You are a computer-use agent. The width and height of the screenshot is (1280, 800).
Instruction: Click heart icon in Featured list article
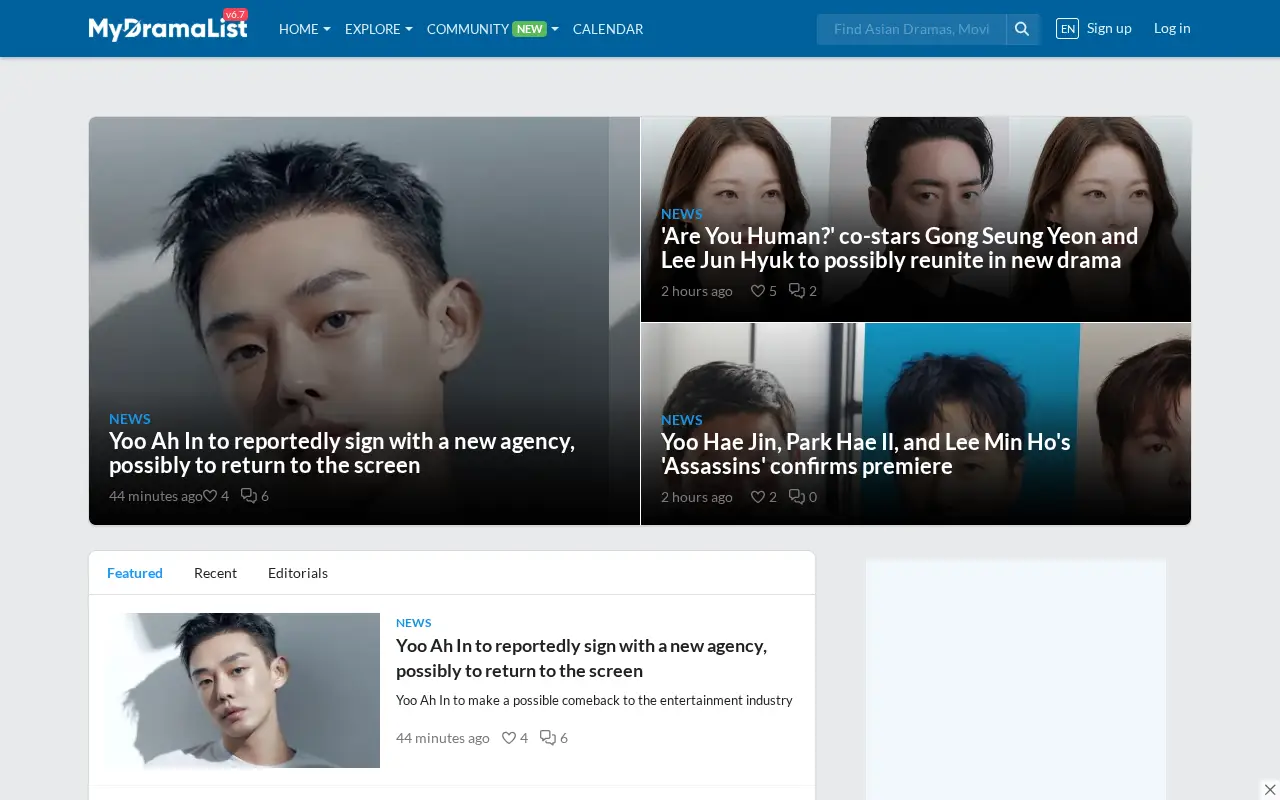509,738
